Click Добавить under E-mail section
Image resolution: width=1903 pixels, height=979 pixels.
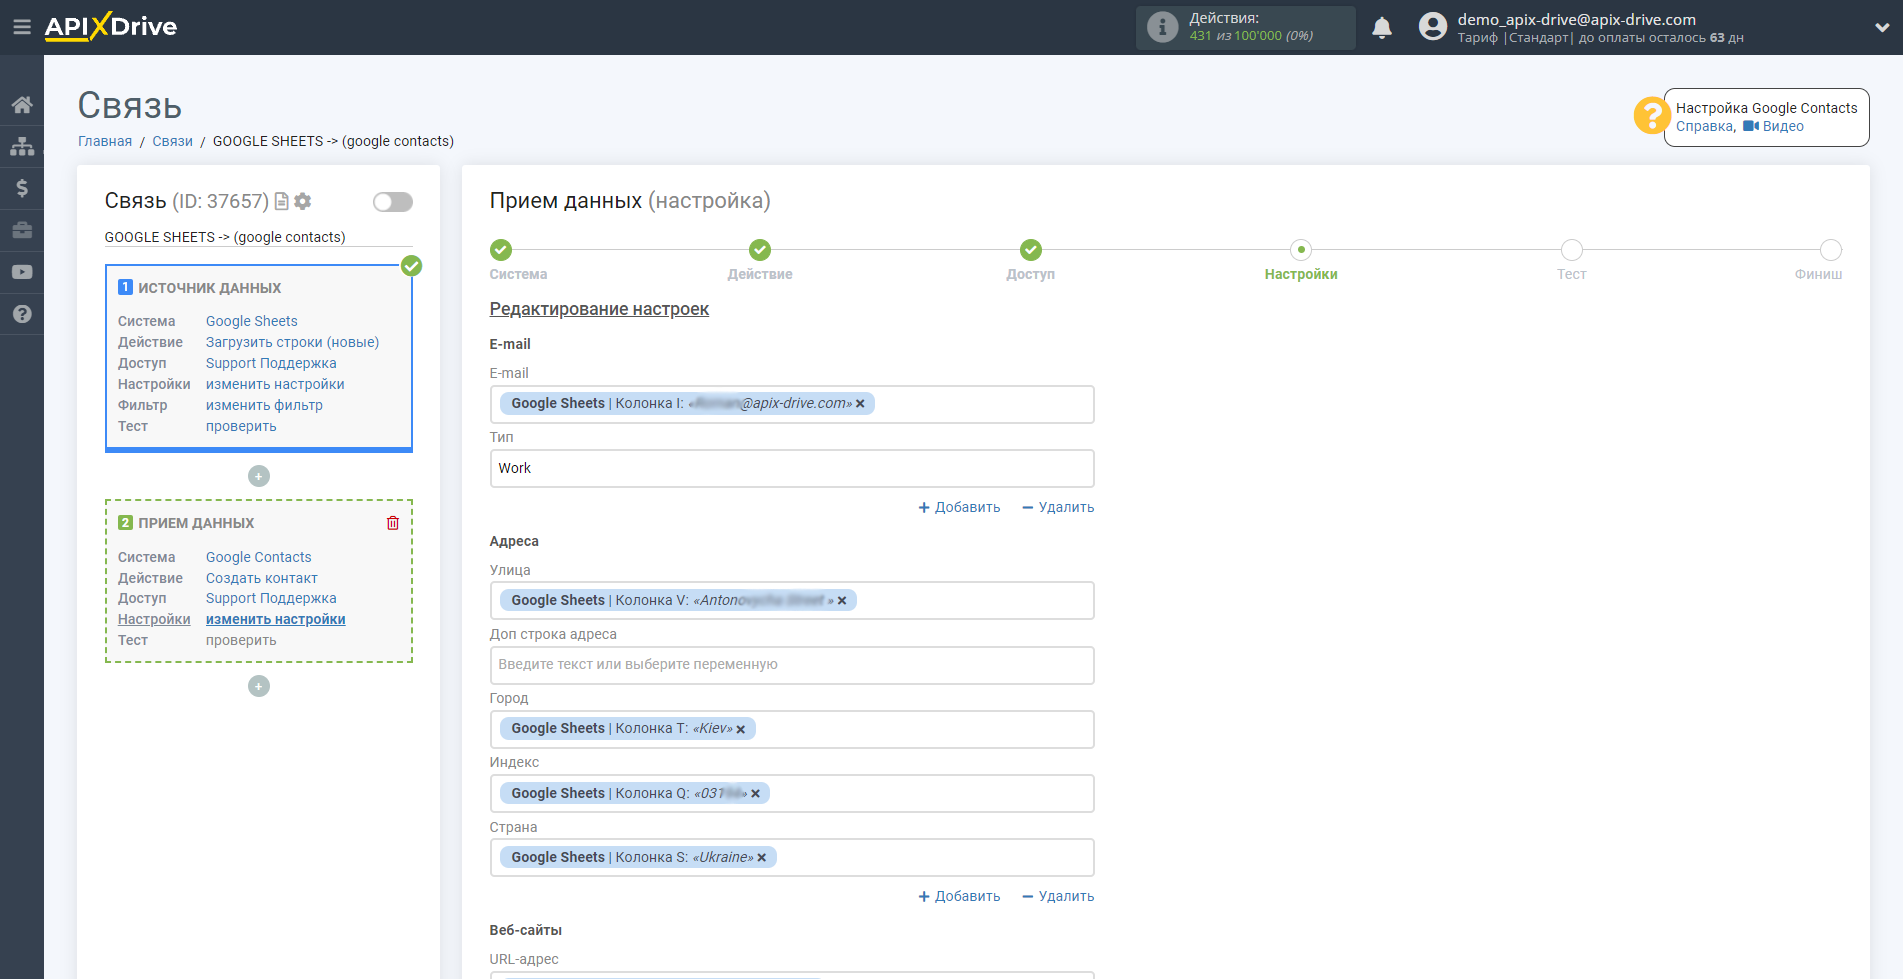click(959, 508)
